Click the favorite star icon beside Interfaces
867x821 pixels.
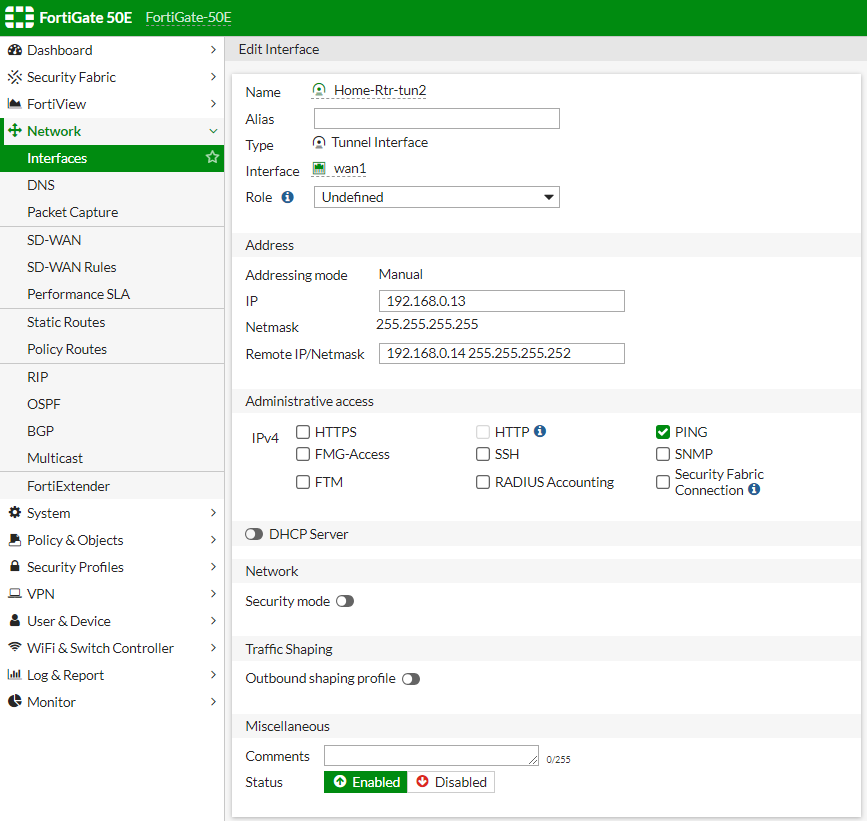coord(212,158)
